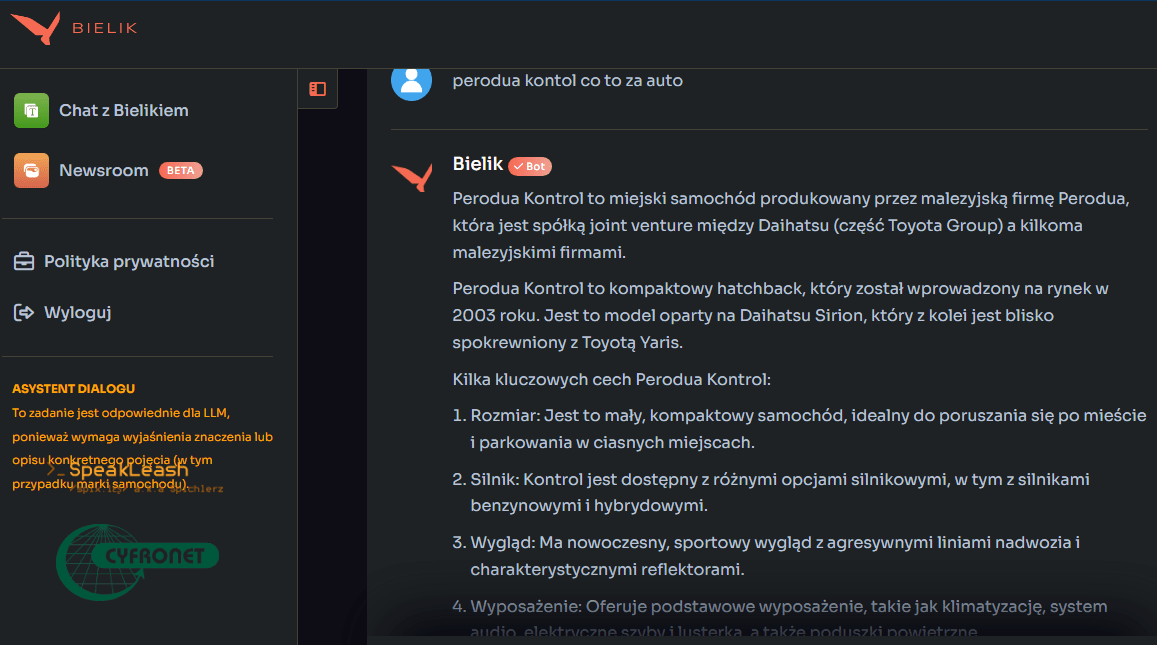Click the orange Newsroom icon
Image resolution: width=1157 pixels, height=645 pixels.
tap(31, 170)
